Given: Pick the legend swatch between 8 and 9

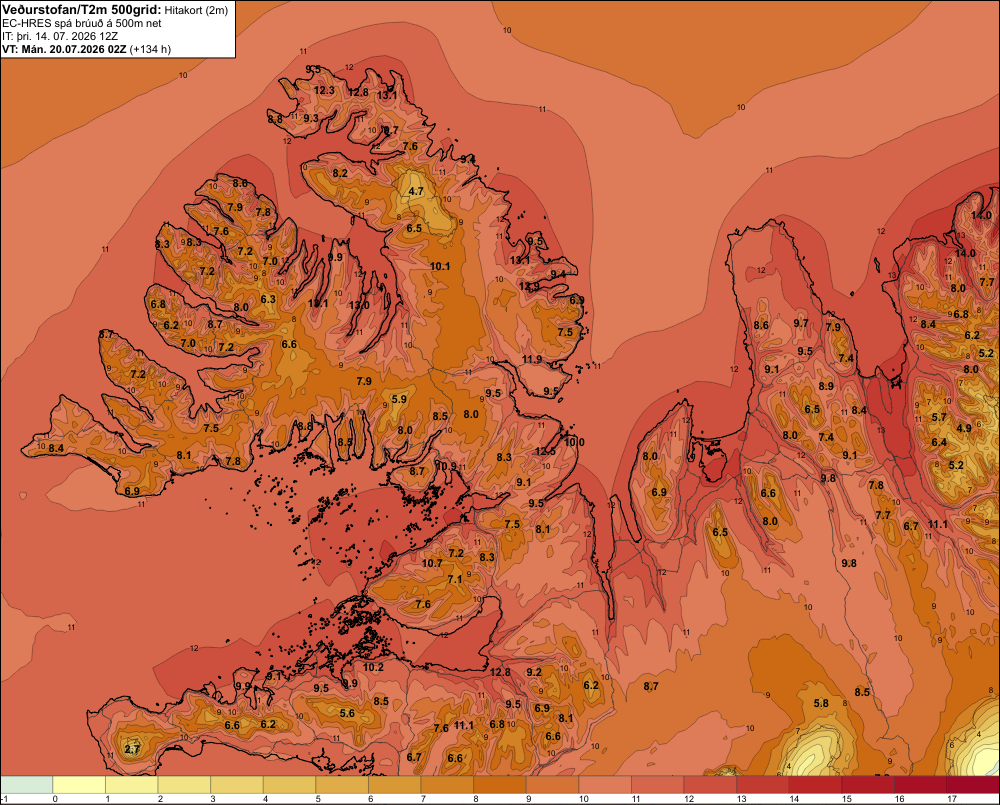Looking at the screenshot, I should click(x=500, y=784).
